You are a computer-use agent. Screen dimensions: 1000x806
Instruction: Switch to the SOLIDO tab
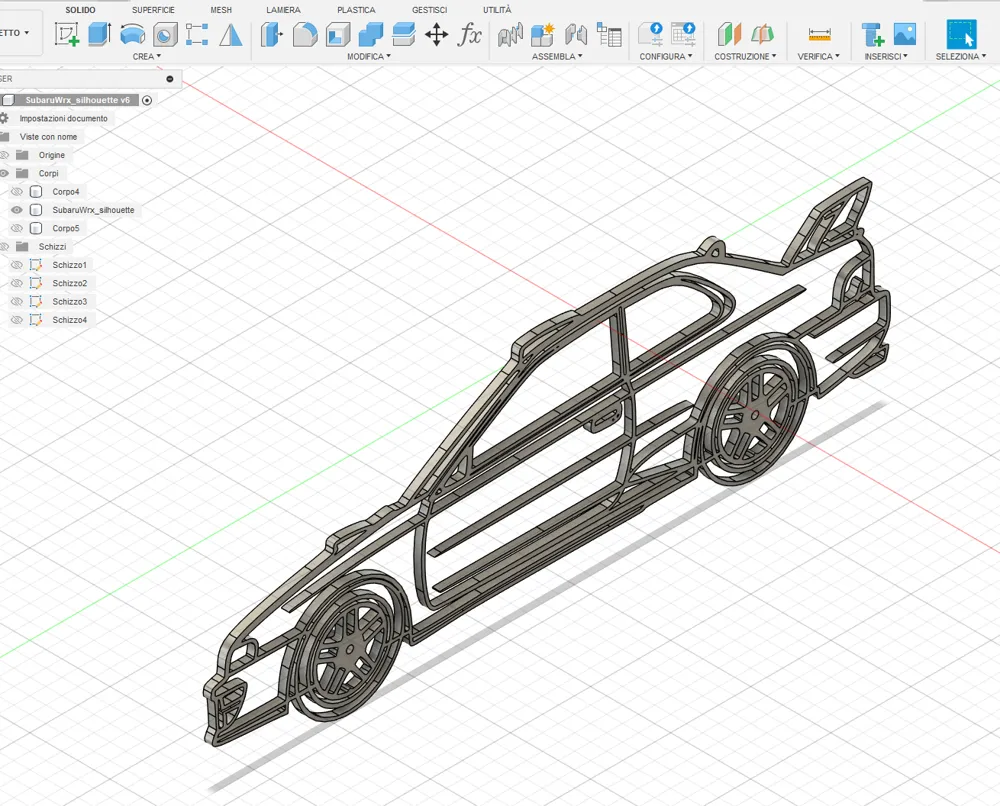pyautogui.click(x=80, y=10)
